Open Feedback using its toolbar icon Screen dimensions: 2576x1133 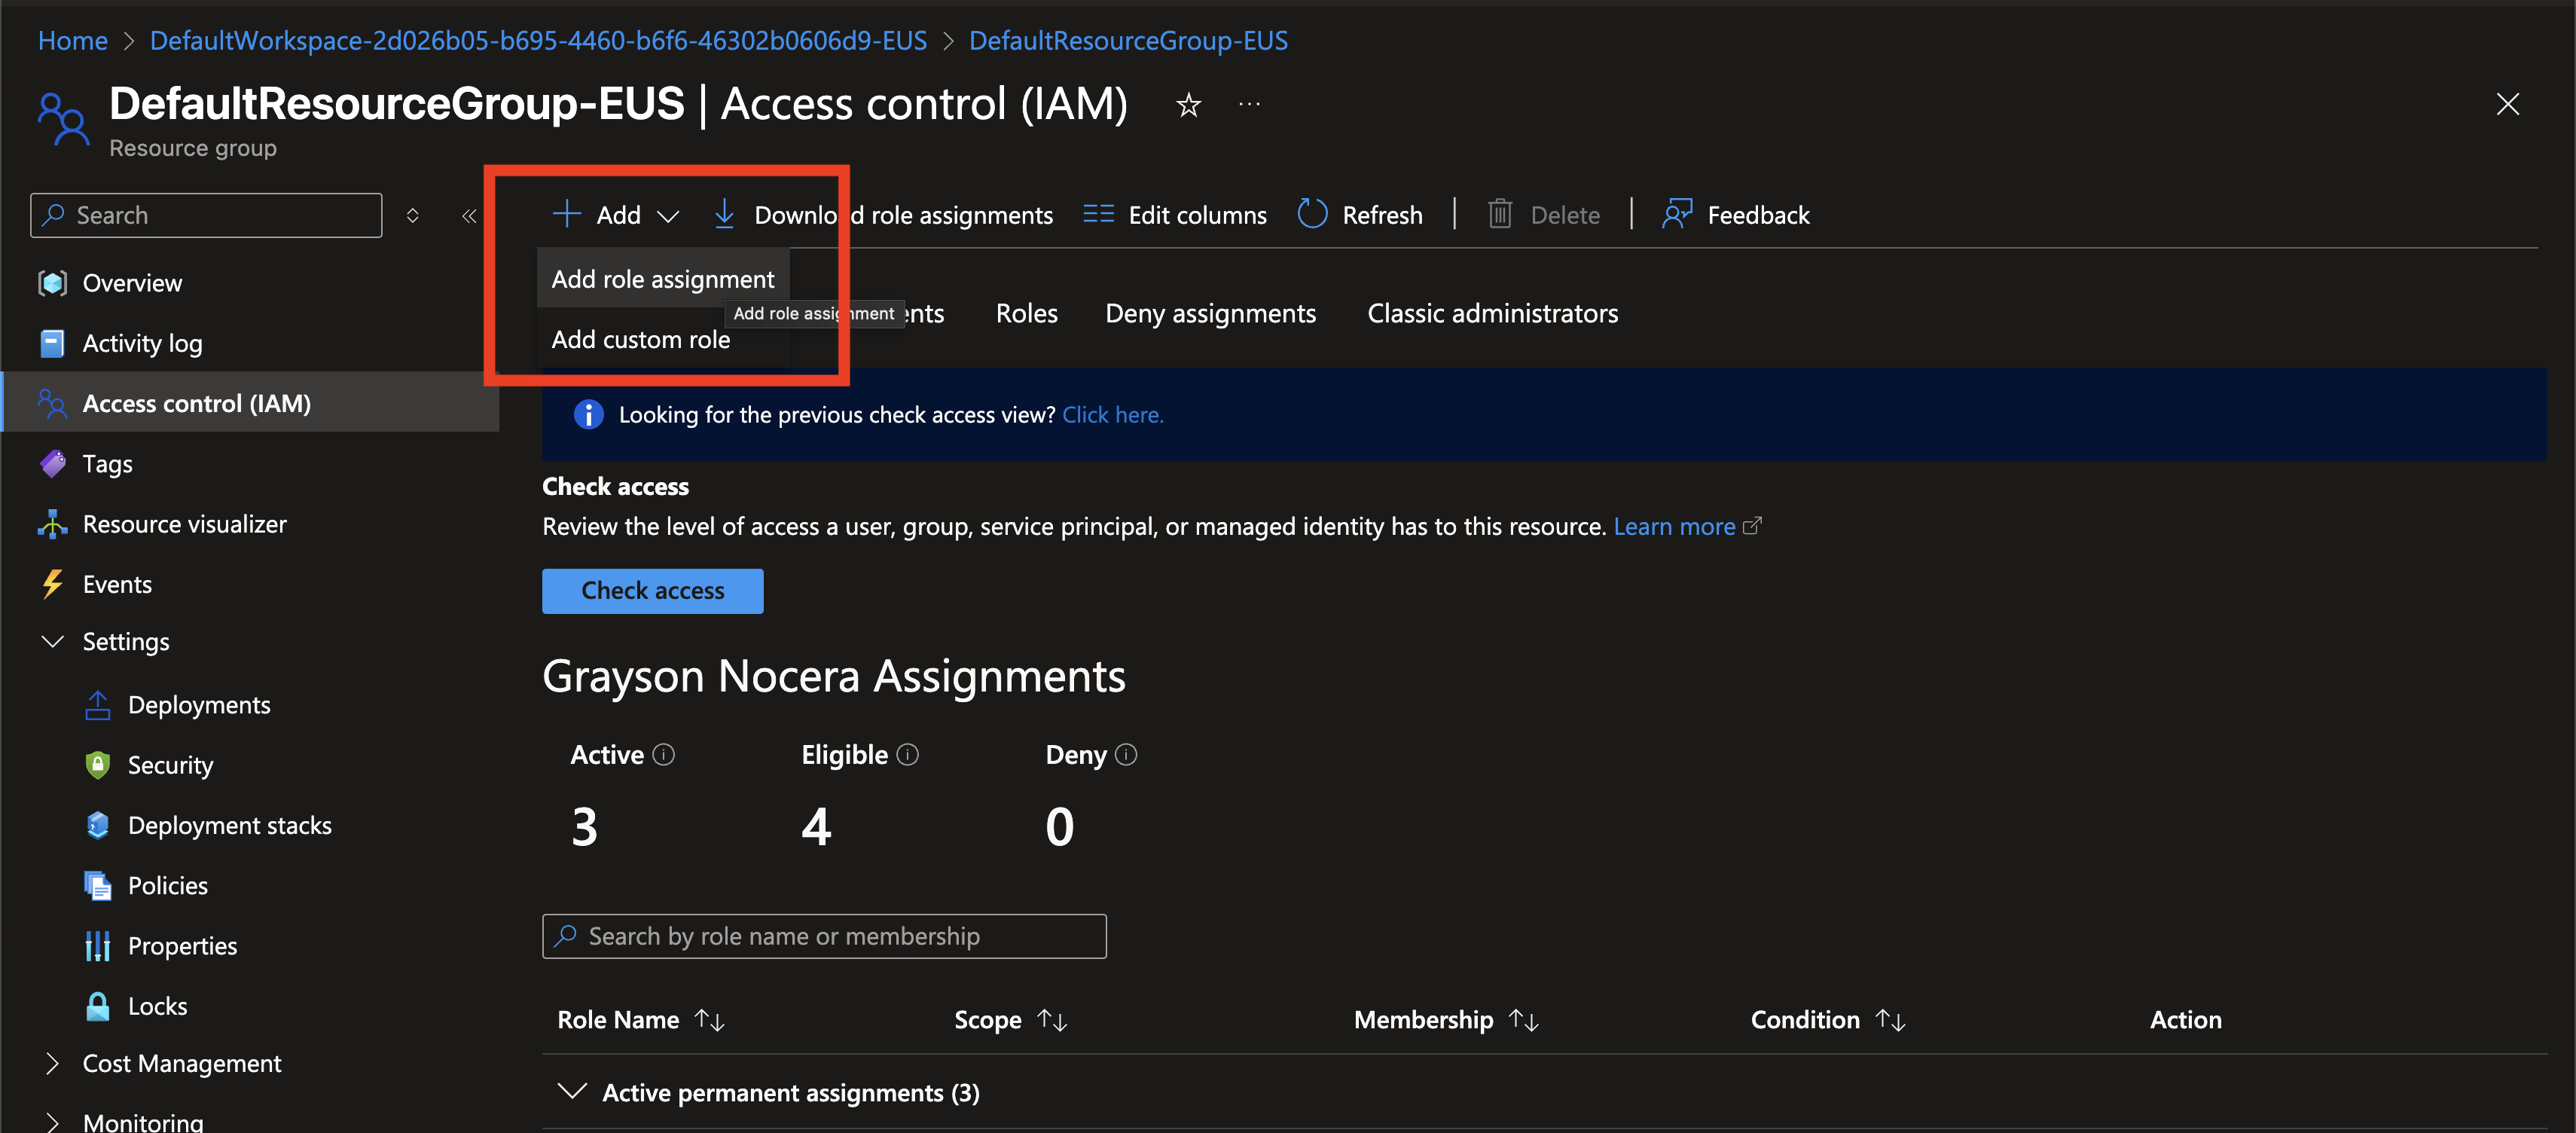(x=1676, y=213)
